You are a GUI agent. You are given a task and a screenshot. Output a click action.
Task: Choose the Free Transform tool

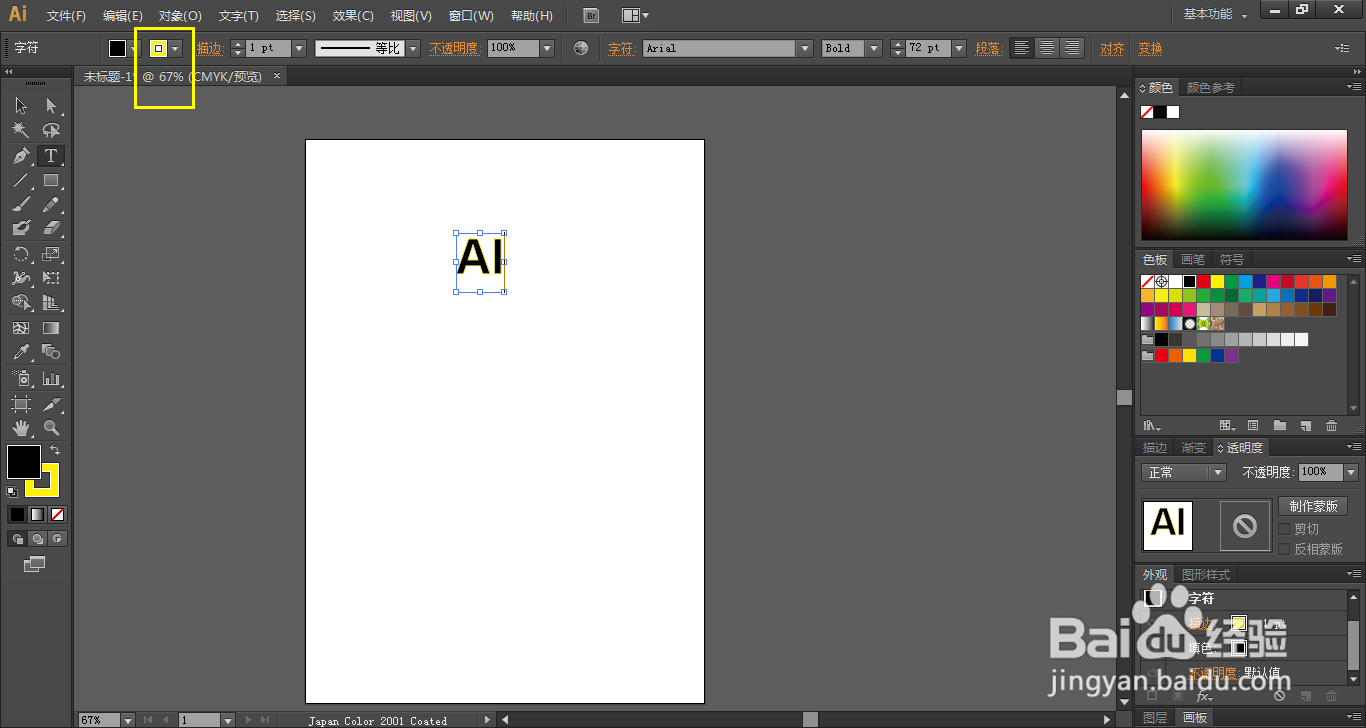(x=51, y=278)
